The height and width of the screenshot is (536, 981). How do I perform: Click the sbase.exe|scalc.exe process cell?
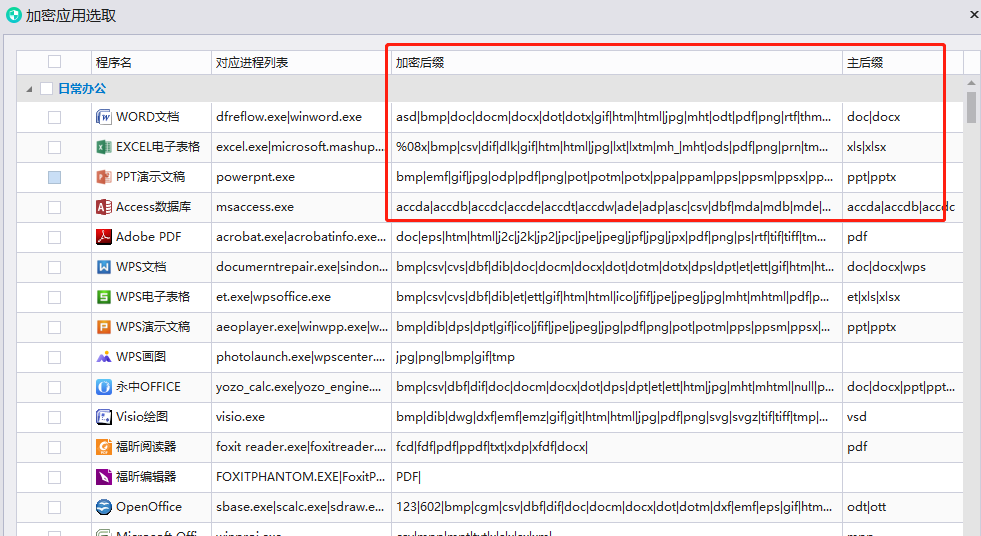click(x=302, y=507)
